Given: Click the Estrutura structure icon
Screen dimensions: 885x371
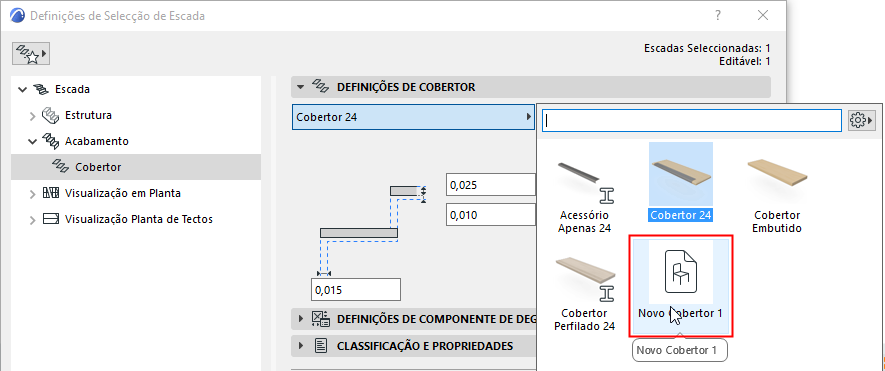Looking at the screenshot, I should tap(51, 115).
